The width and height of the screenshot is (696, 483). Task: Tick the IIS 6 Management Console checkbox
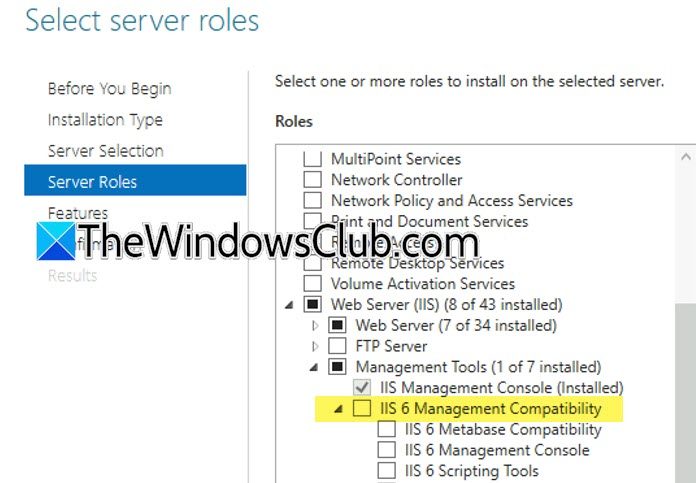(x=387, y=450)
